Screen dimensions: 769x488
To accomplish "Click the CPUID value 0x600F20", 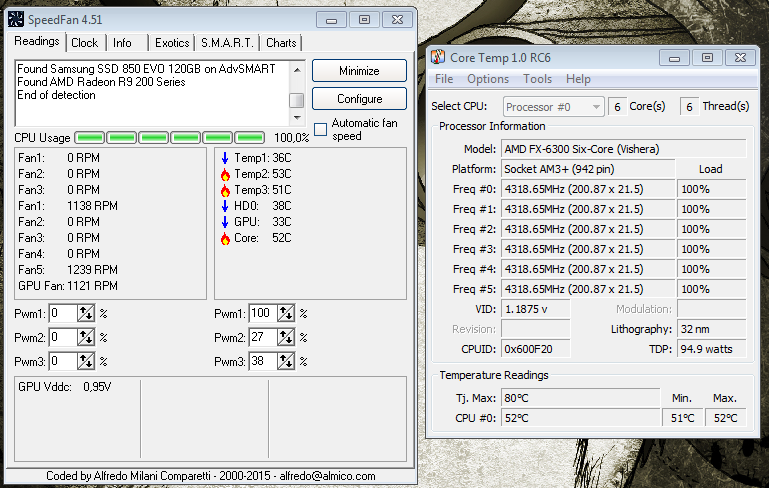I will (536, 349).
